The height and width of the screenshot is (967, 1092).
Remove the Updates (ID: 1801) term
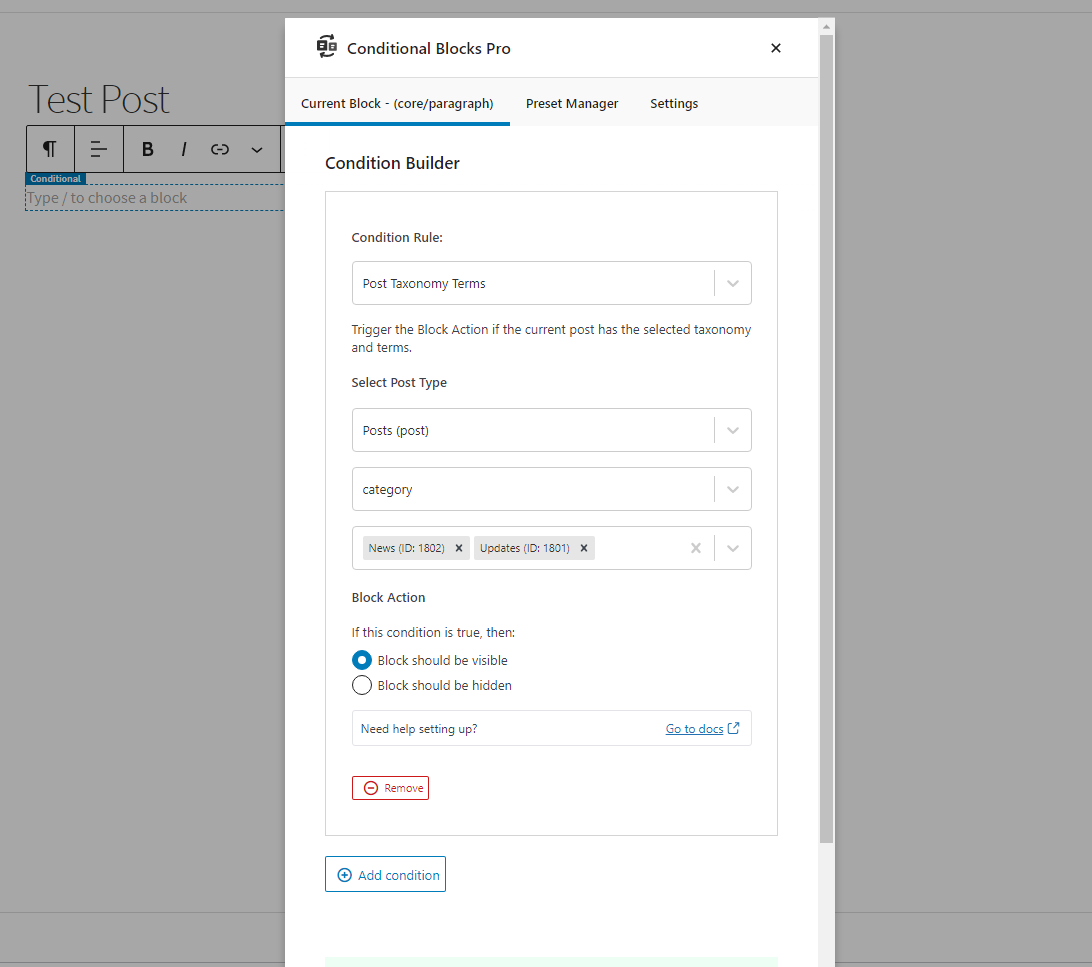pyautogui.click(x=584, y=548)
